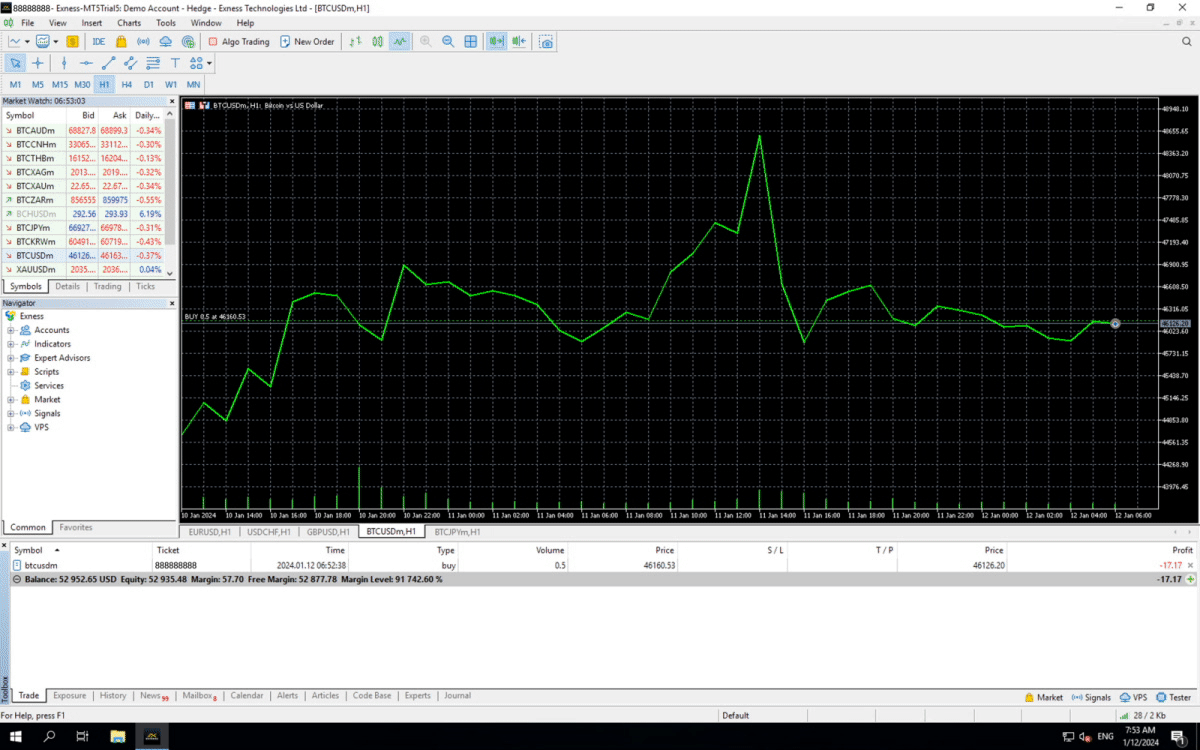Zoom in on the chart
The width and height of the screenshot is (1200, 750).
click(x=426, y=42)
